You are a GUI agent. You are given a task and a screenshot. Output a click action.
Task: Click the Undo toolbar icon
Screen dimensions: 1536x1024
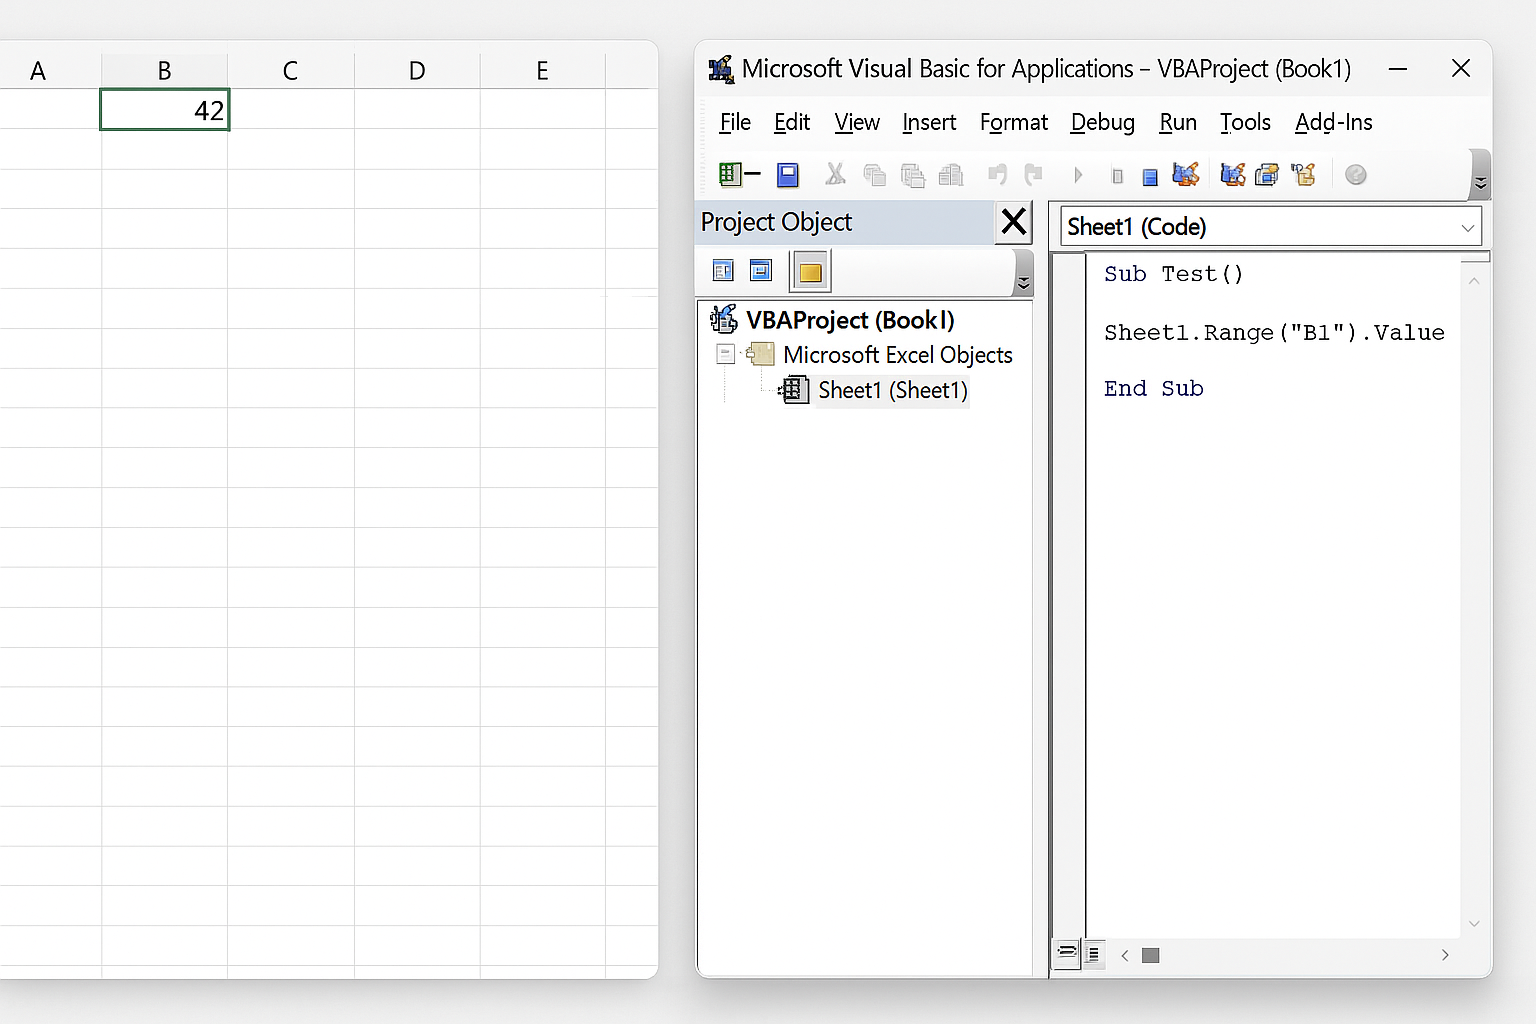pyautogui.click(x=997, y=175)
